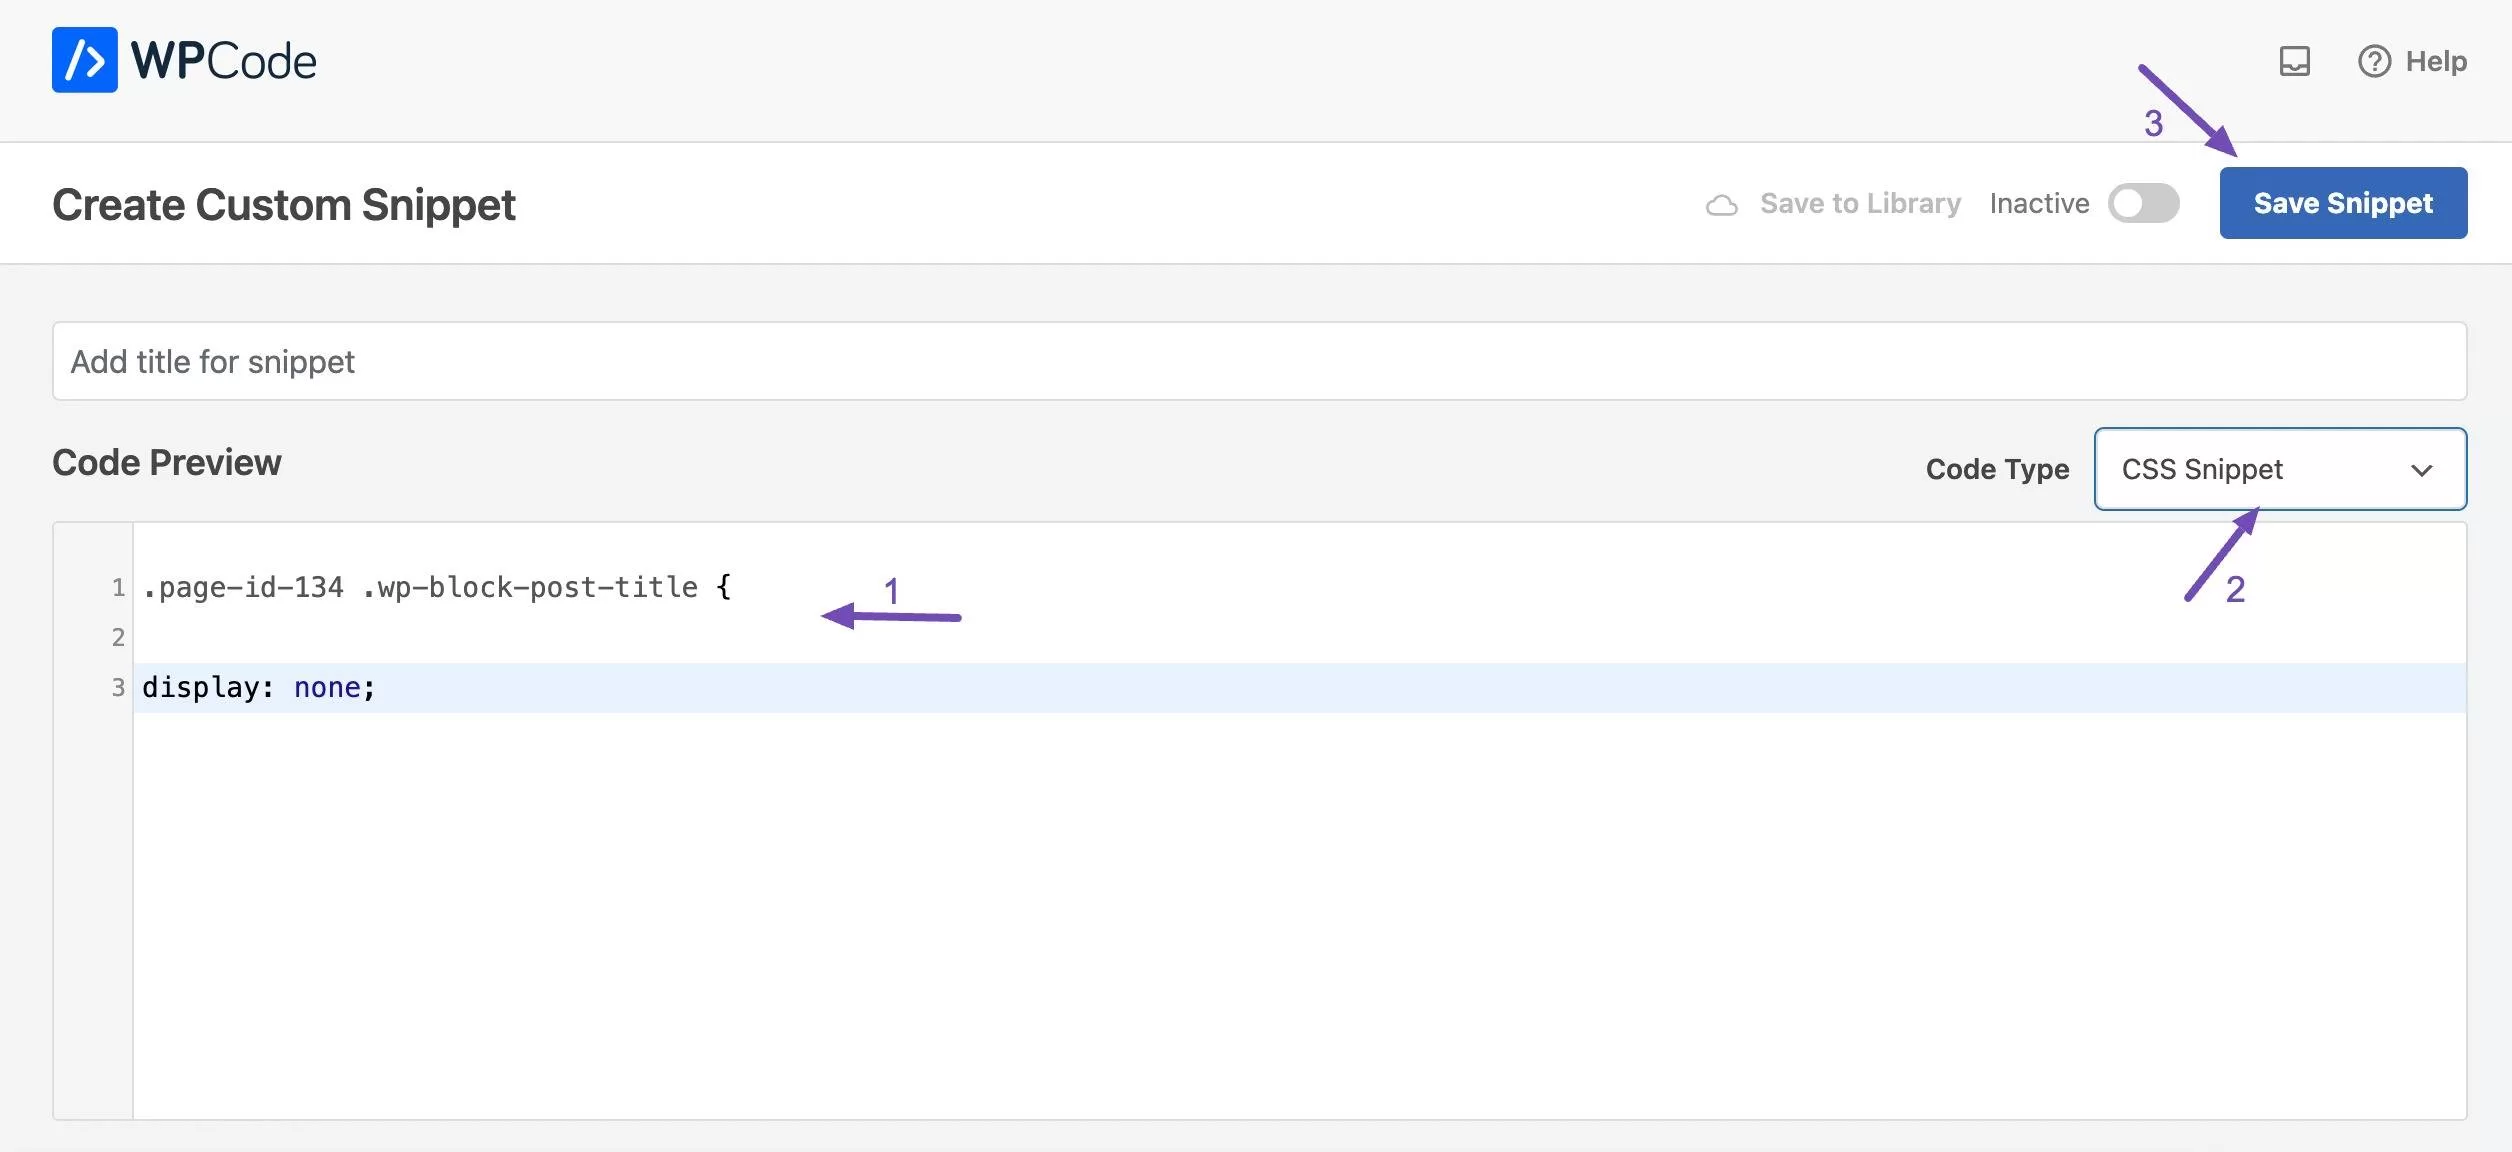The image size is (2512, 1152).
Task: Click line number 3 in editor gutter
Action: tap(118, 688)
